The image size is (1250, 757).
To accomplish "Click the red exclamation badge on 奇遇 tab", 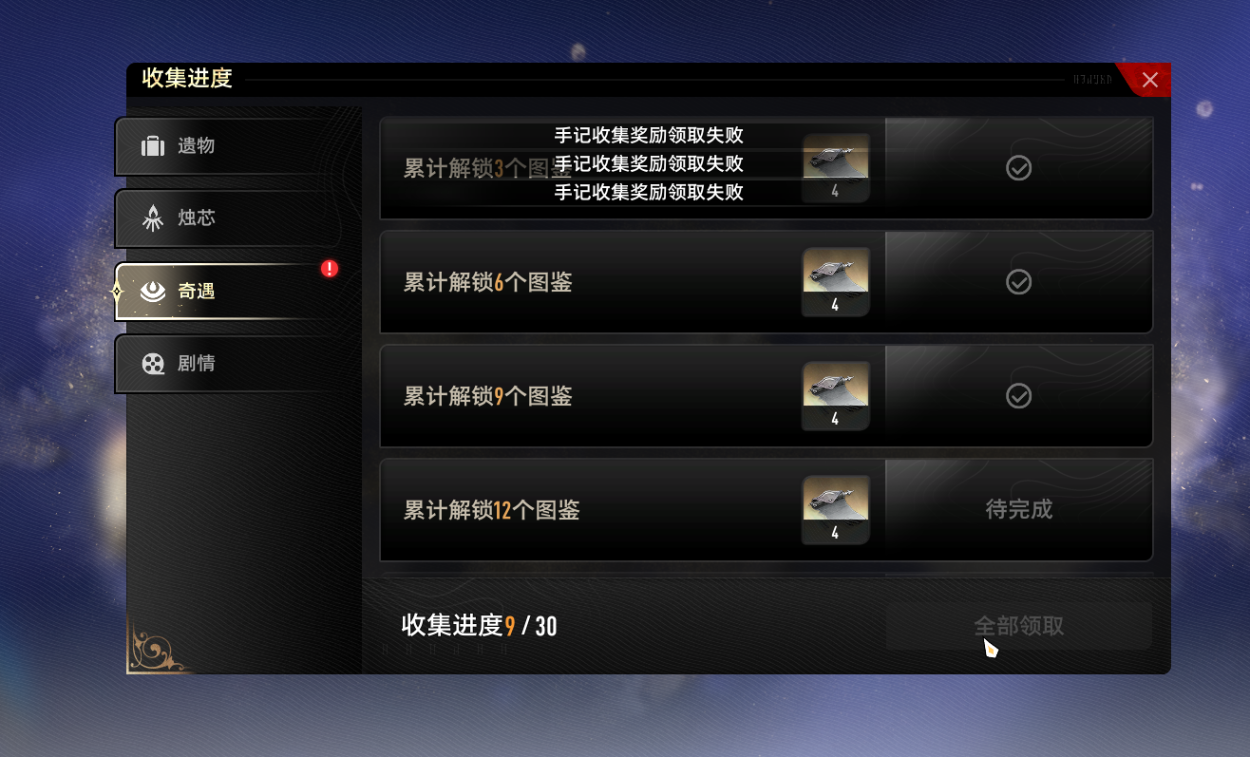I will pos(329,268).
